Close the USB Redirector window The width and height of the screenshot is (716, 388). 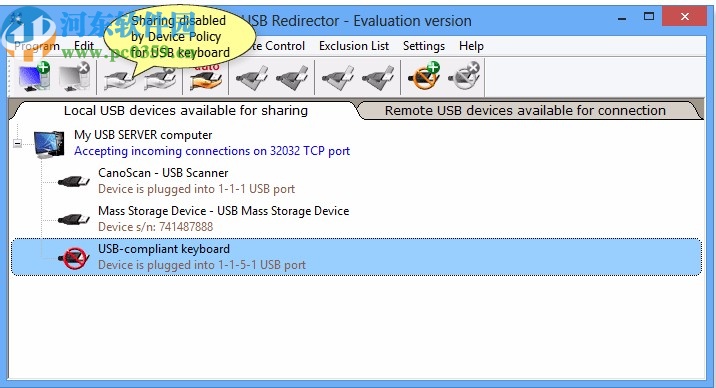pyautogui.click(x=684, y=17)
